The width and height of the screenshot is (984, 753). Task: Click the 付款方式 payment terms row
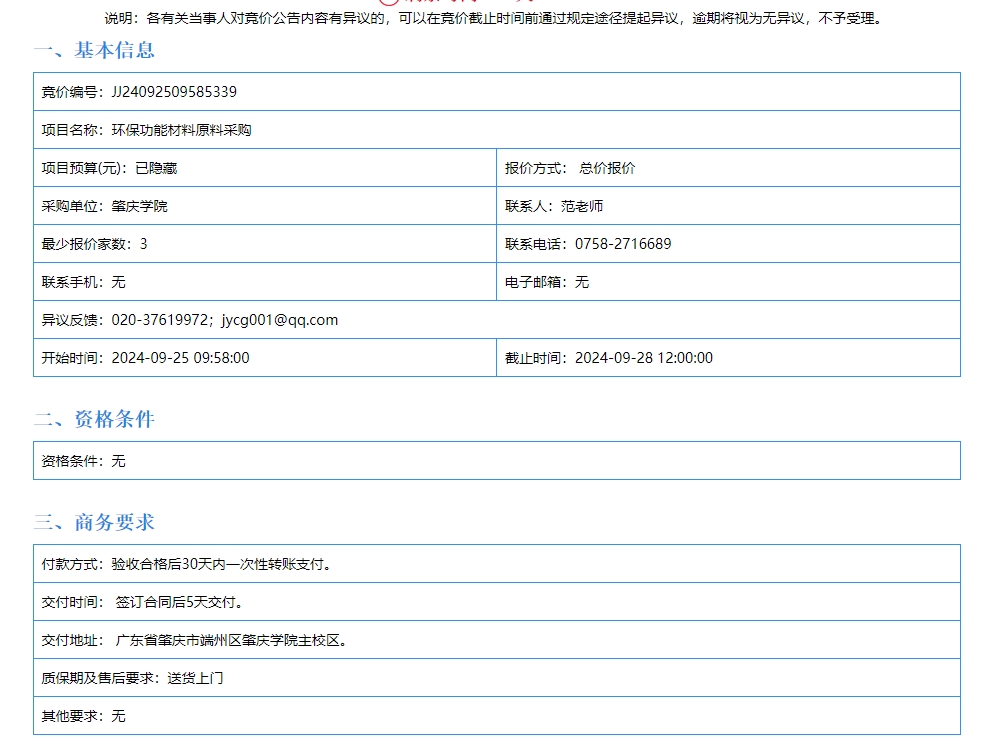point(186,564)
